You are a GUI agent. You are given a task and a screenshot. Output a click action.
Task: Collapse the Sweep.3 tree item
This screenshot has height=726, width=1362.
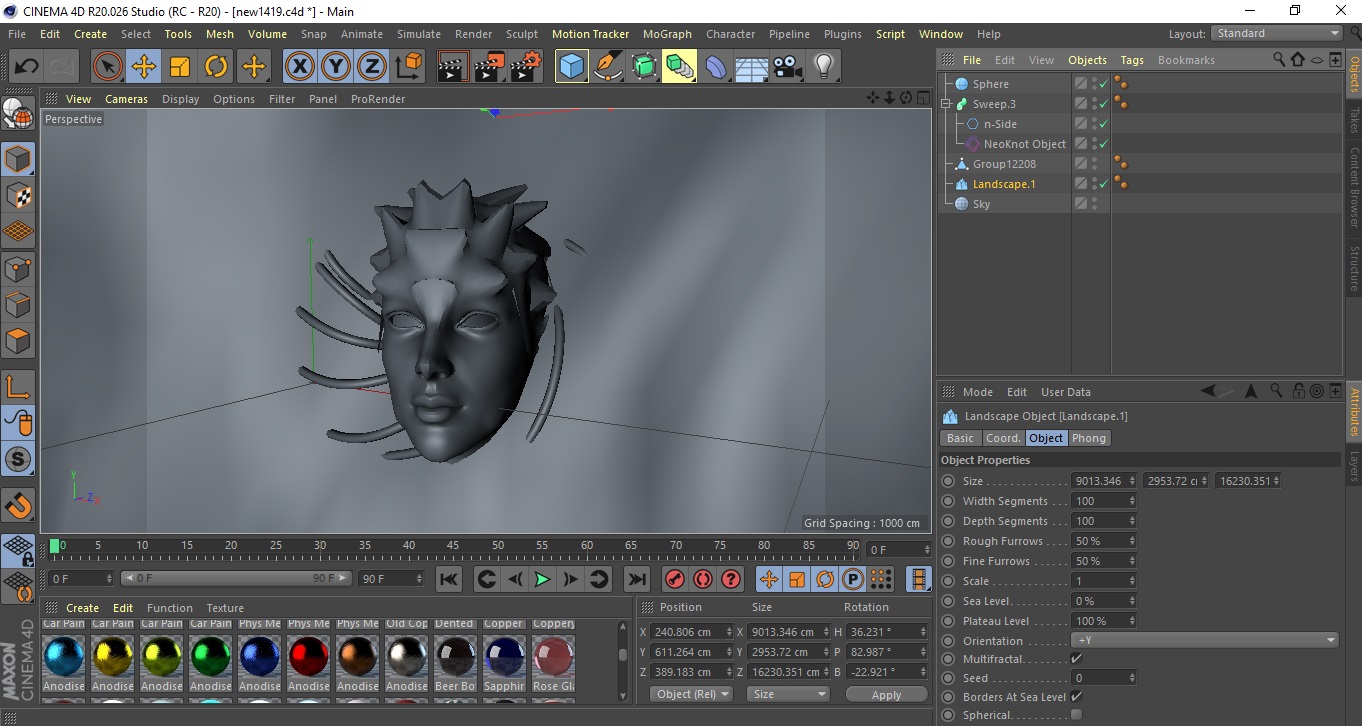[946, 104]
